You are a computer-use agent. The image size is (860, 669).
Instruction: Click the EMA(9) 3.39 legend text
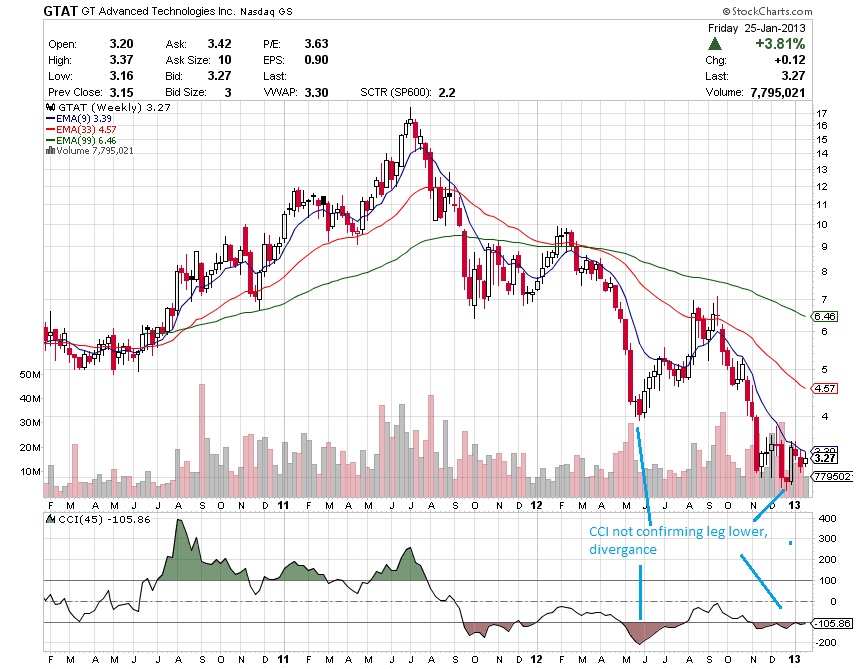(x=84, y=118)
